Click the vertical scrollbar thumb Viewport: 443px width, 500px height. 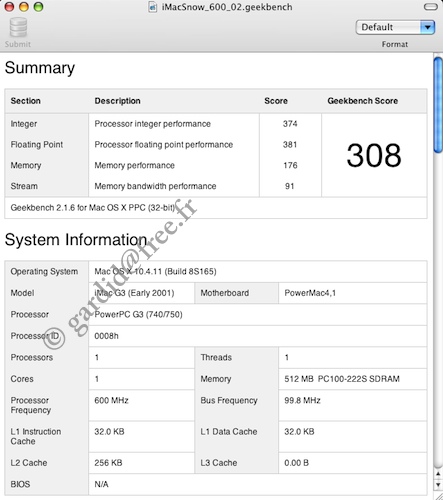pos(438,105)
